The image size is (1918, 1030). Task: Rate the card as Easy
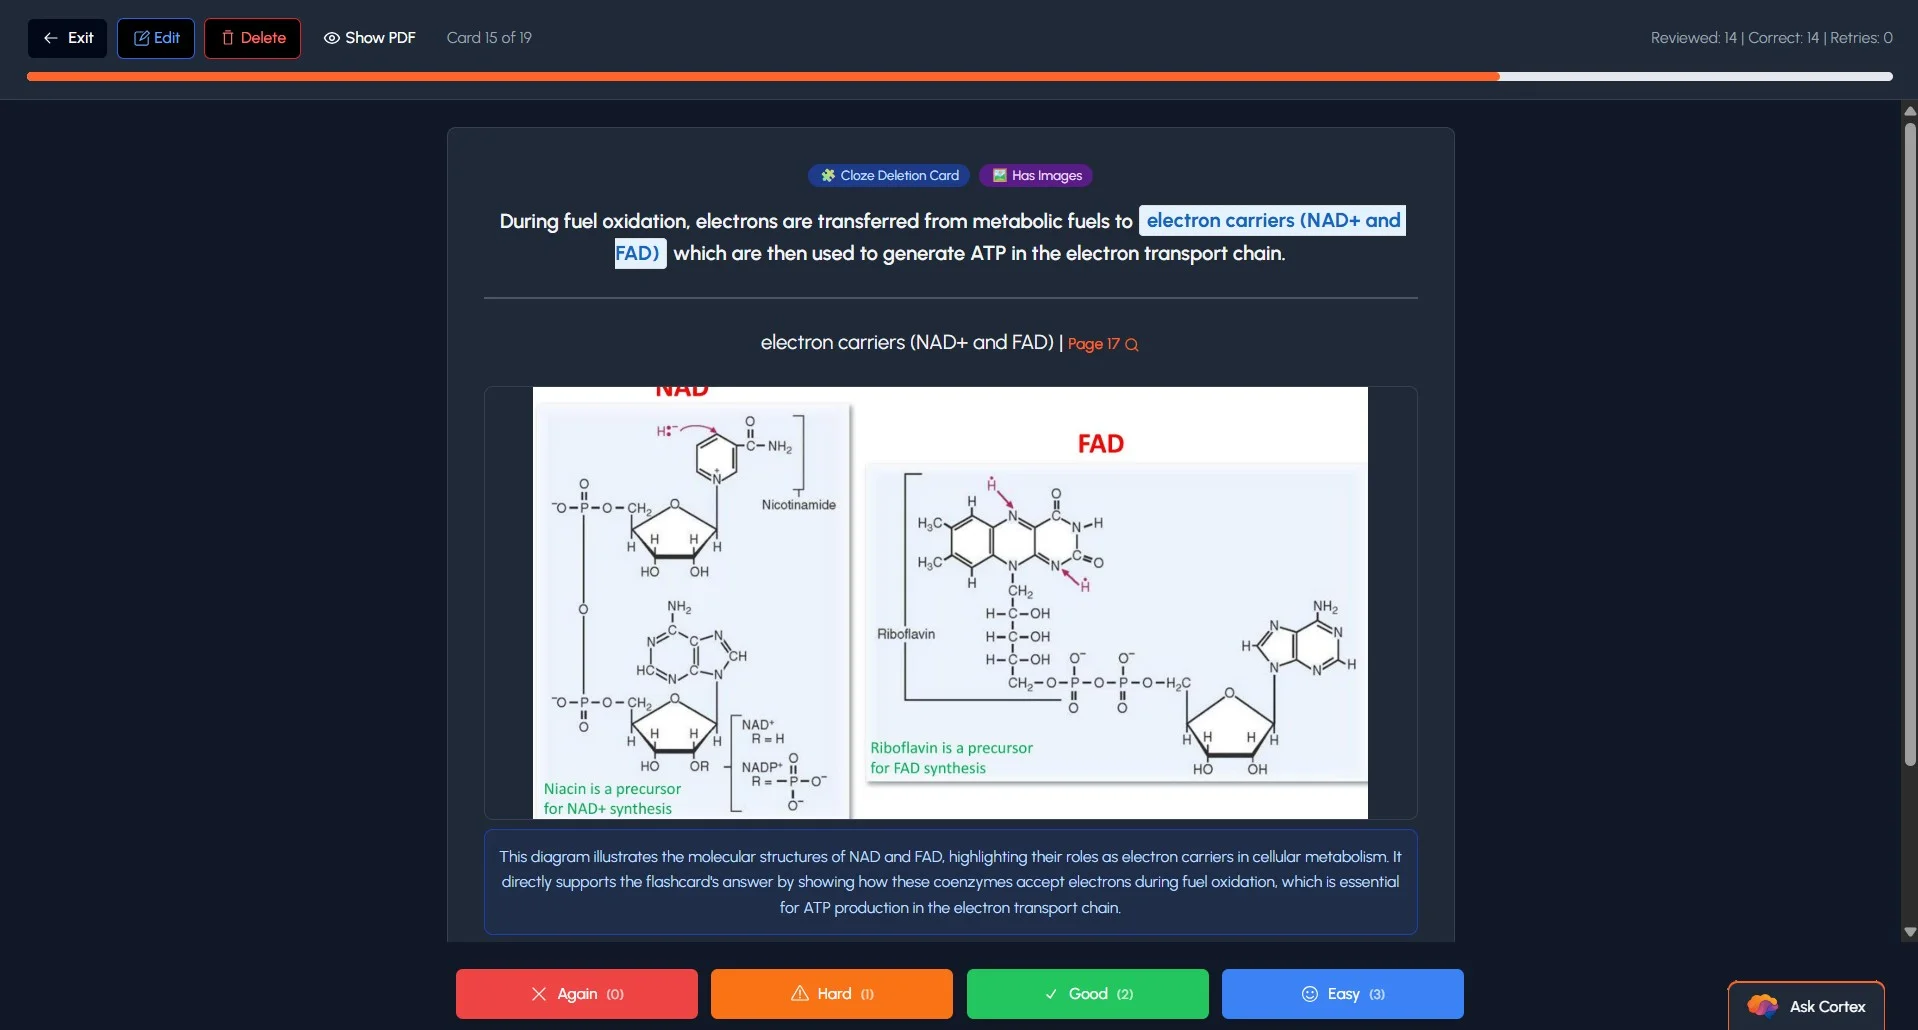click(x=1342, y=994)
